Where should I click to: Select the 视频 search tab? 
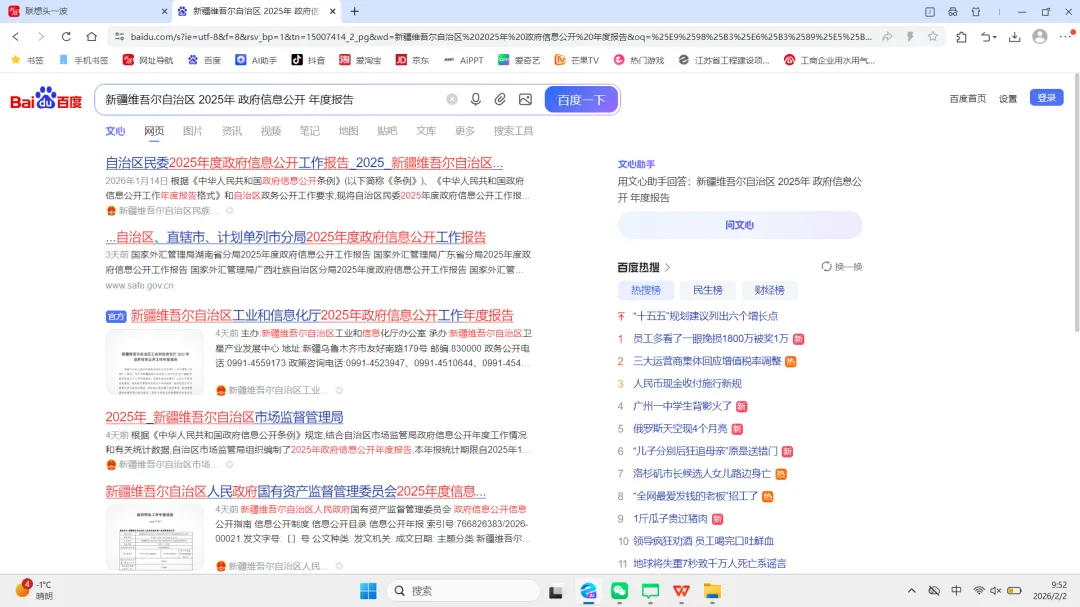[271, 131]
